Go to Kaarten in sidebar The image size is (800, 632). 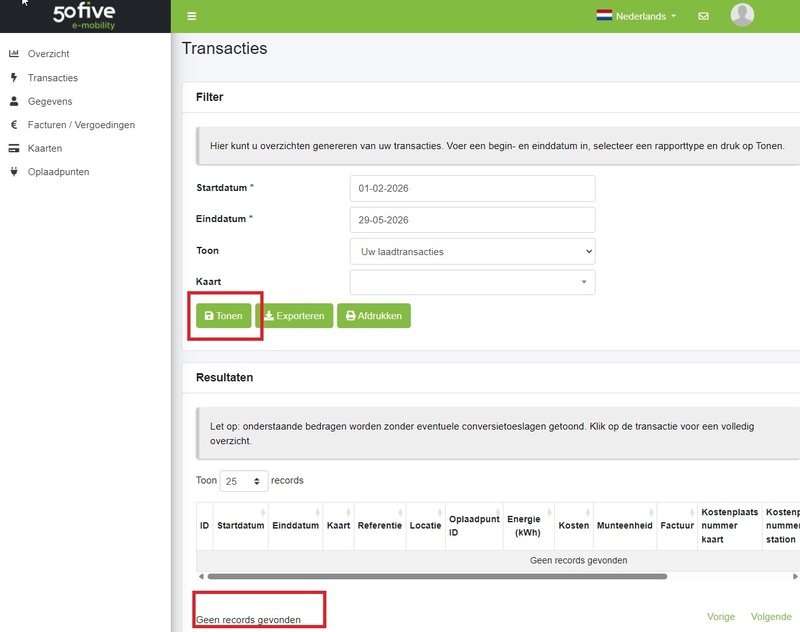[x=45, y=148]
